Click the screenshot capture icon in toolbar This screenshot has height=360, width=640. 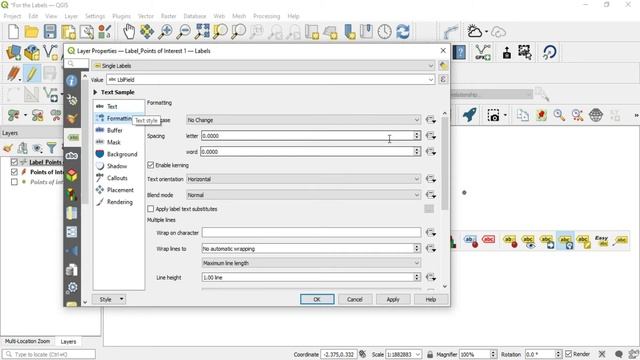pos(493,115)
